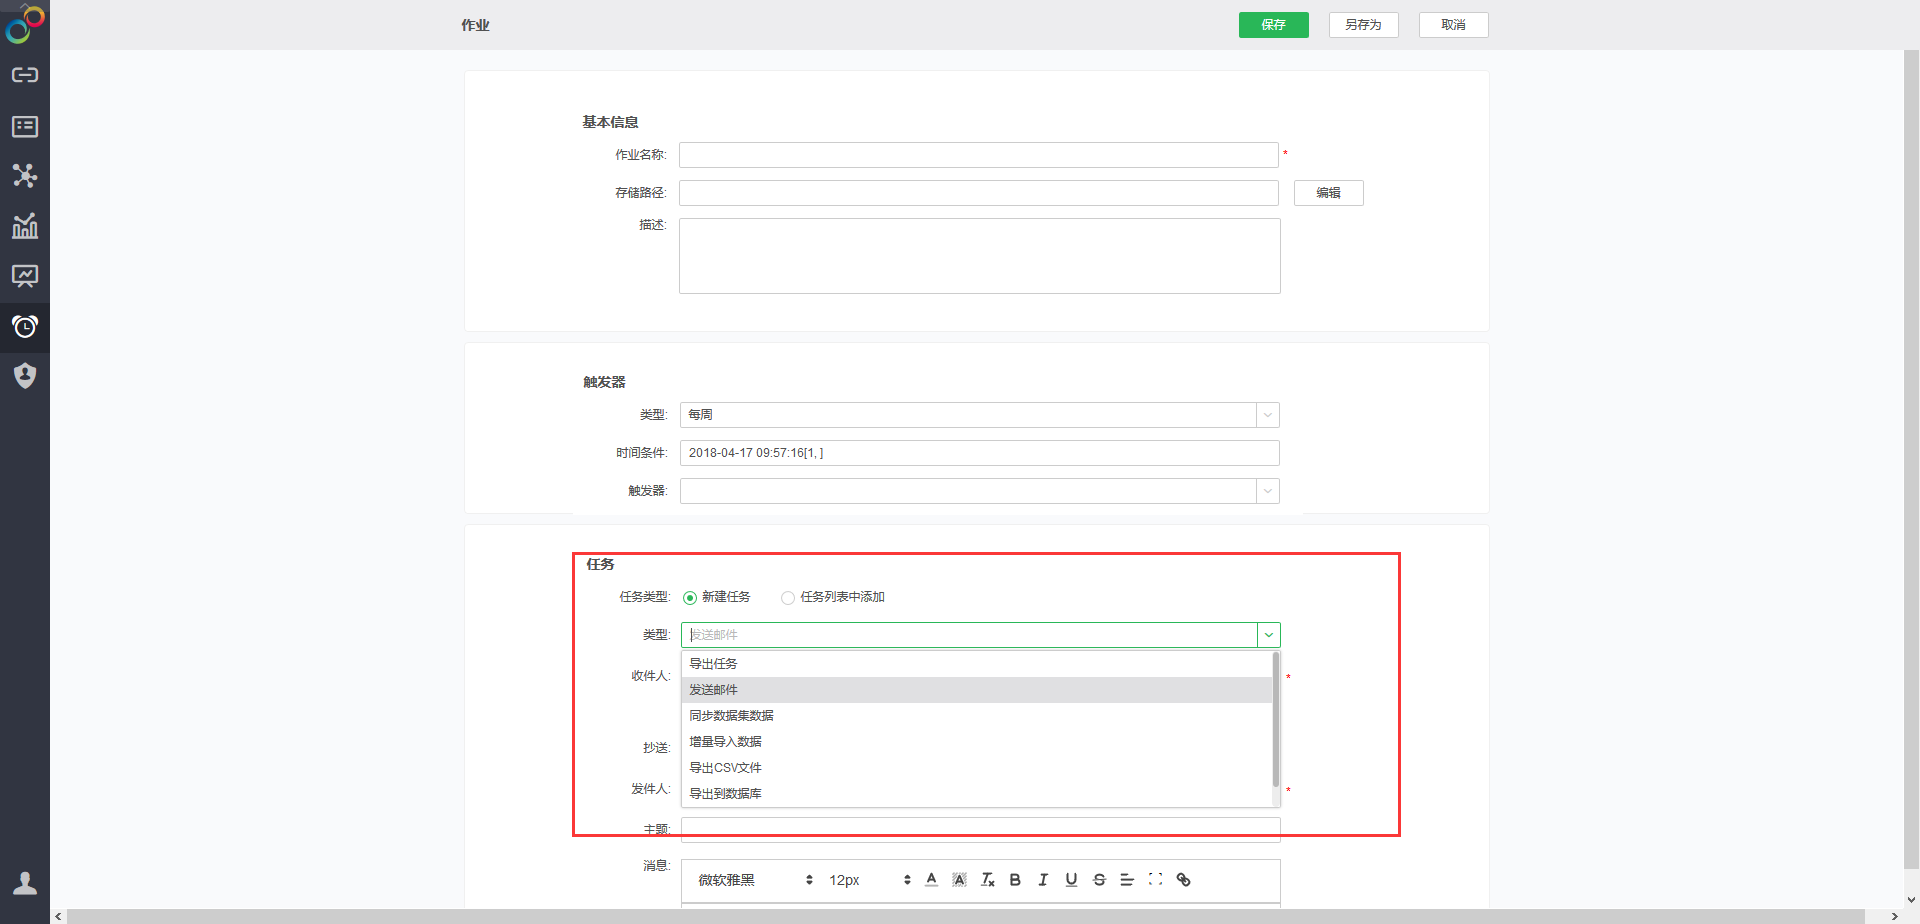The width and height of the screenshot is (1920, 924).
Task: Click the dropdown list scrollbar thumb
Action: (x=1276, y=719)
